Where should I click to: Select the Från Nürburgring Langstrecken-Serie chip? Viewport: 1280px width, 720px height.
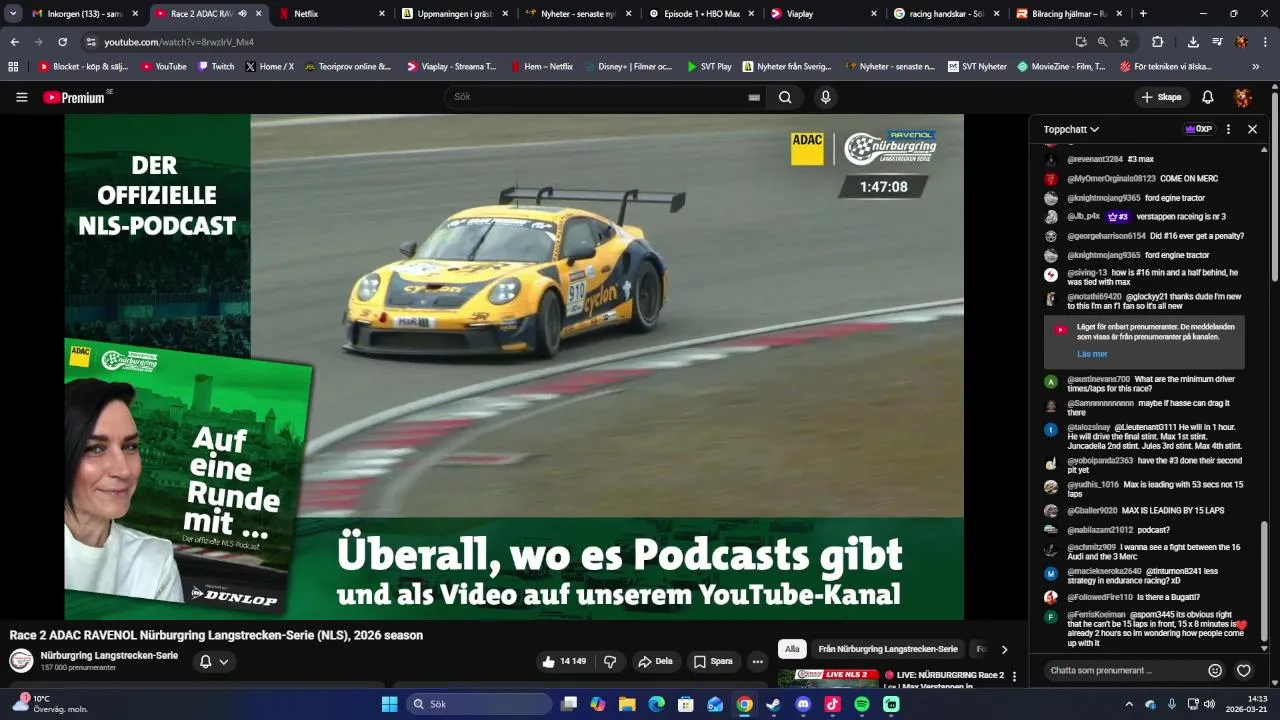click(x=888, y=649)
